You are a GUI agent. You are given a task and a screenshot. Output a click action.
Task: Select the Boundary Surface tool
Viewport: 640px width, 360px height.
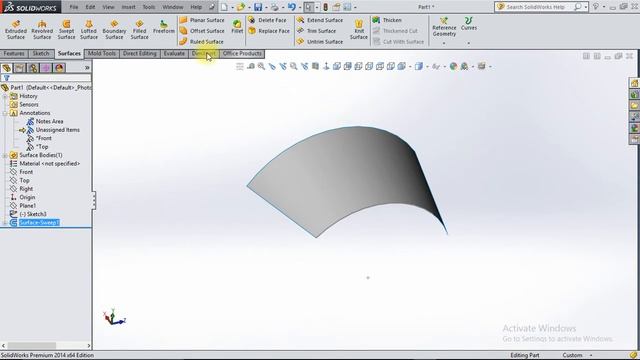(114, 30)
